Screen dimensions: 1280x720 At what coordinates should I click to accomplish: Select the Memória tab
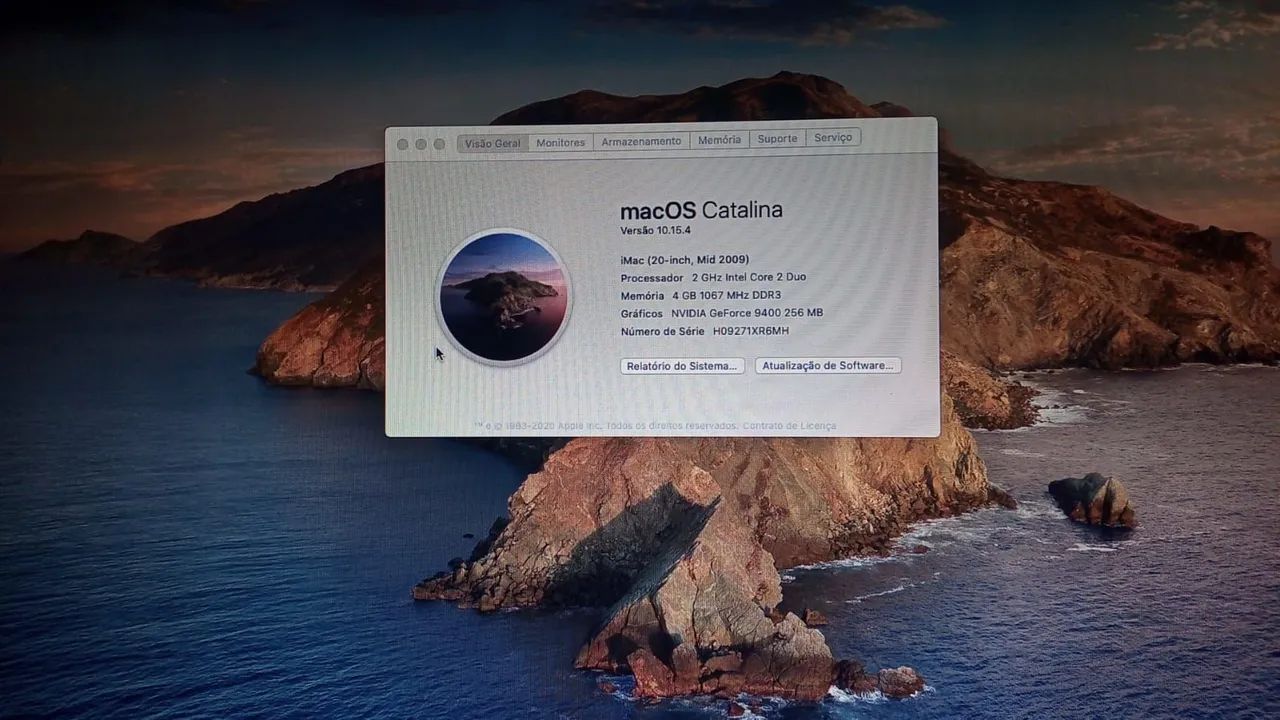tap(720, 139)
